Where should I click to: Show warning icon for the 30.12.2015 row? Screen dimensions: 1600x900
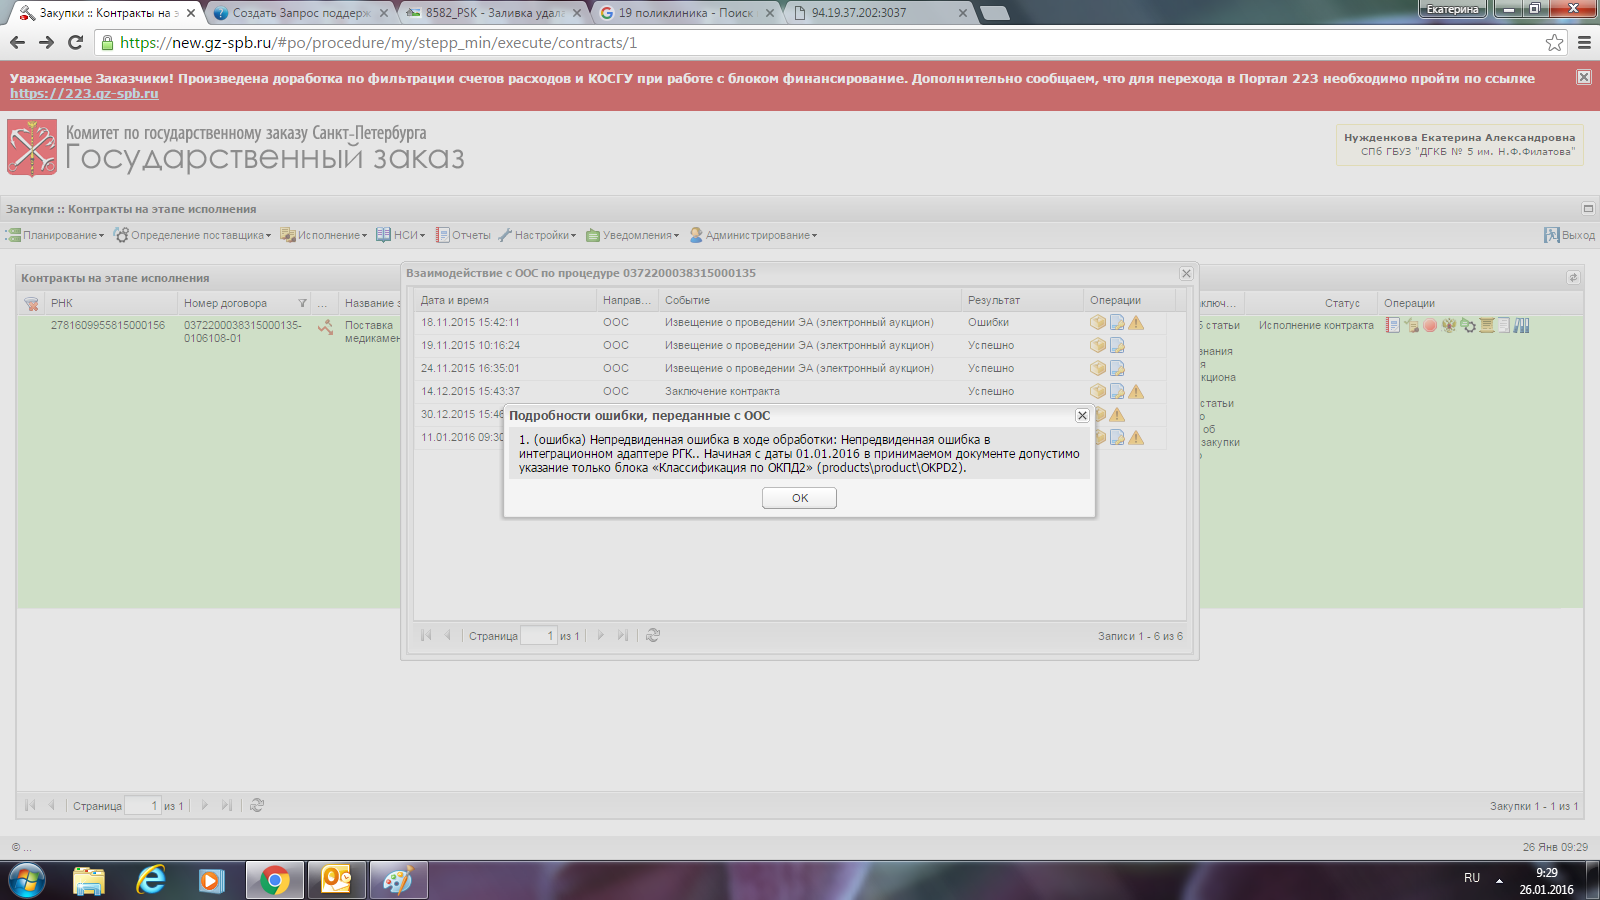click(1117, 414)
